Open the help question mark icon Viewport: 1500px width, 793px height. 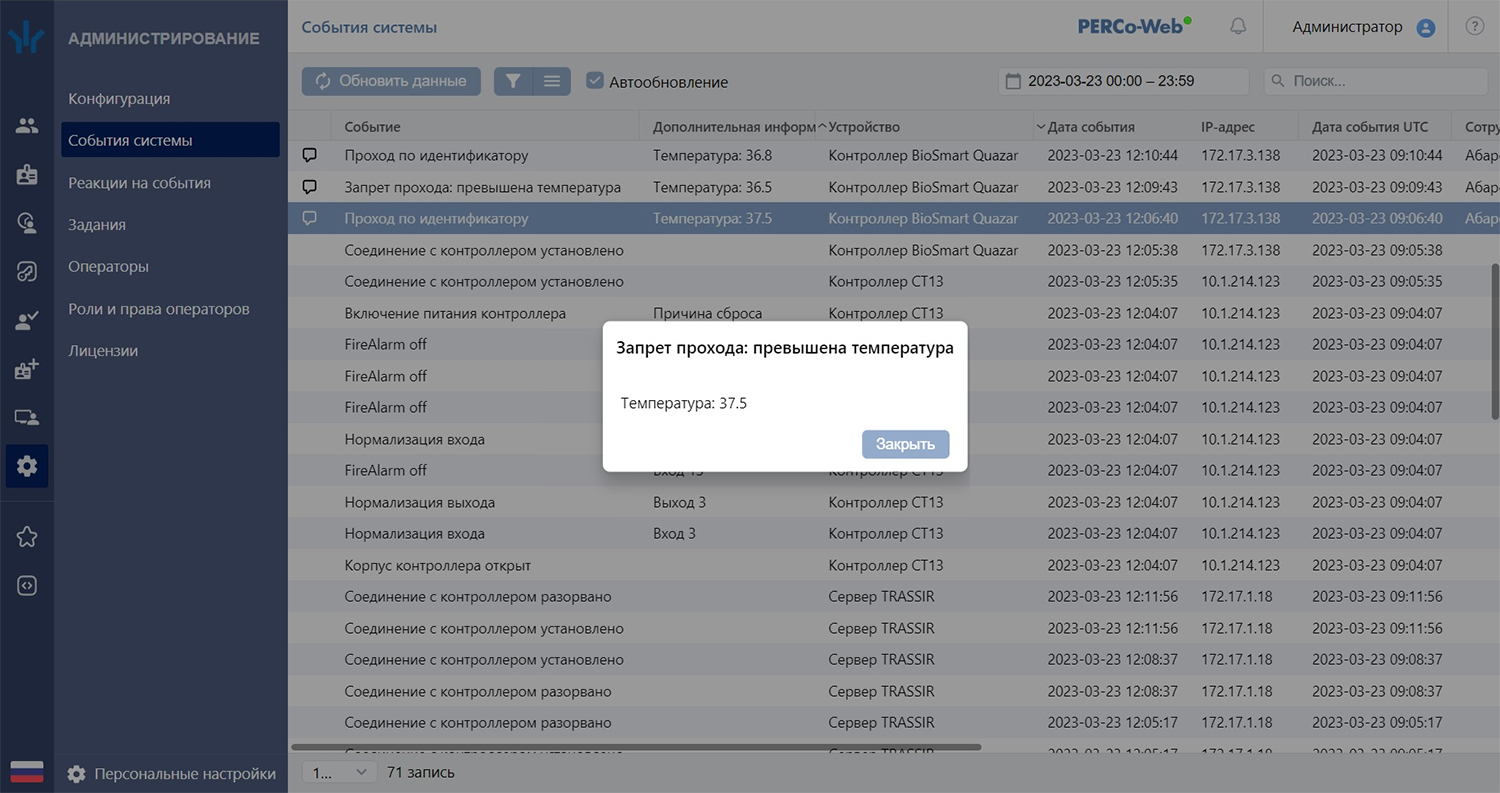(x=1474, y=27)
